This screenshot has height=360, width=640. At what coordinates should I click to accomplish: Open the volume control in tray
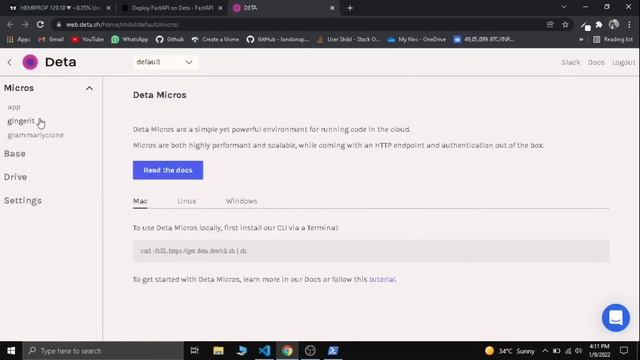578,351
